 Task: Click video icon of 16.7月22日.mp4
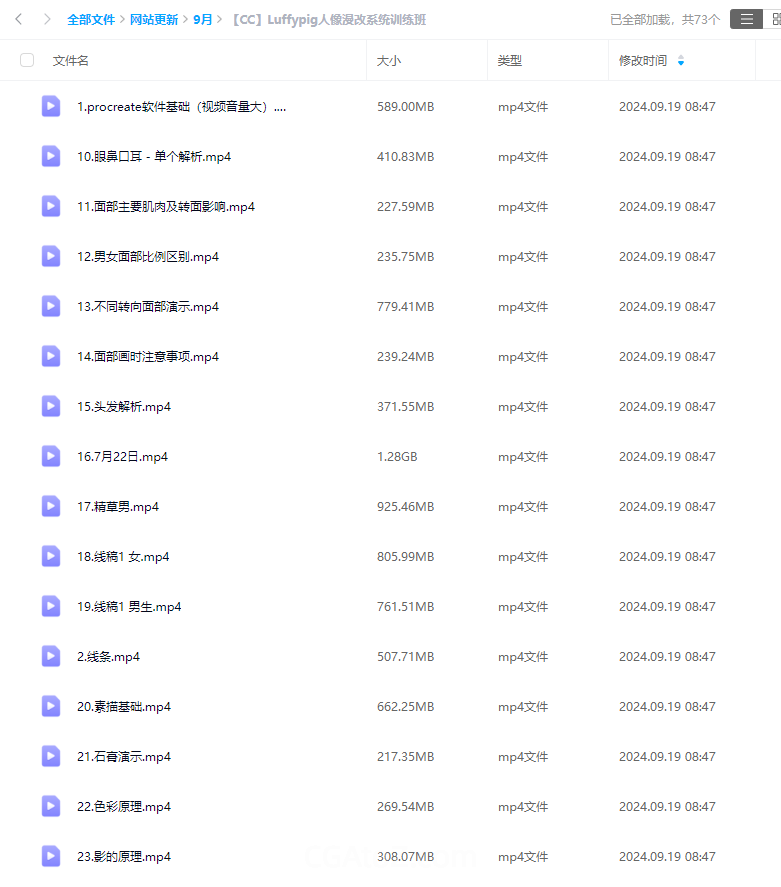point(51,457)
